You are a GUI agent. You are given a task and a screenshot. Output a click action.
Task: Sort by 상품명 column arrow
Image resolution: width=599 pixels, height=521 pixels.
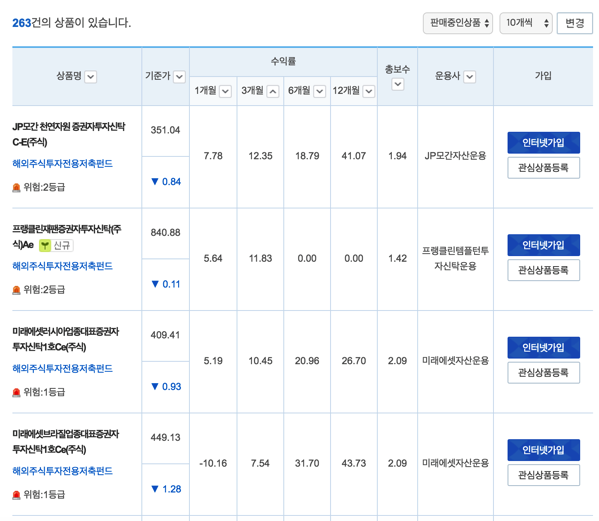tap(91, 77)
